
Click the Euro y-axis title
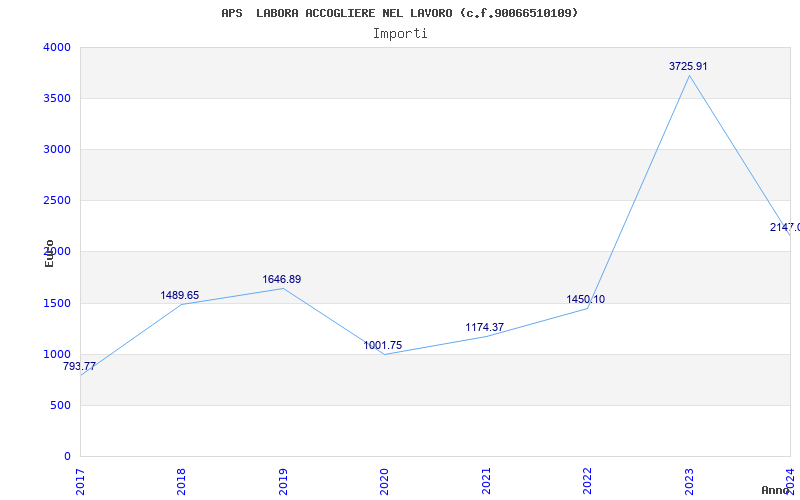pyautogui.click(x=49, y=253)
